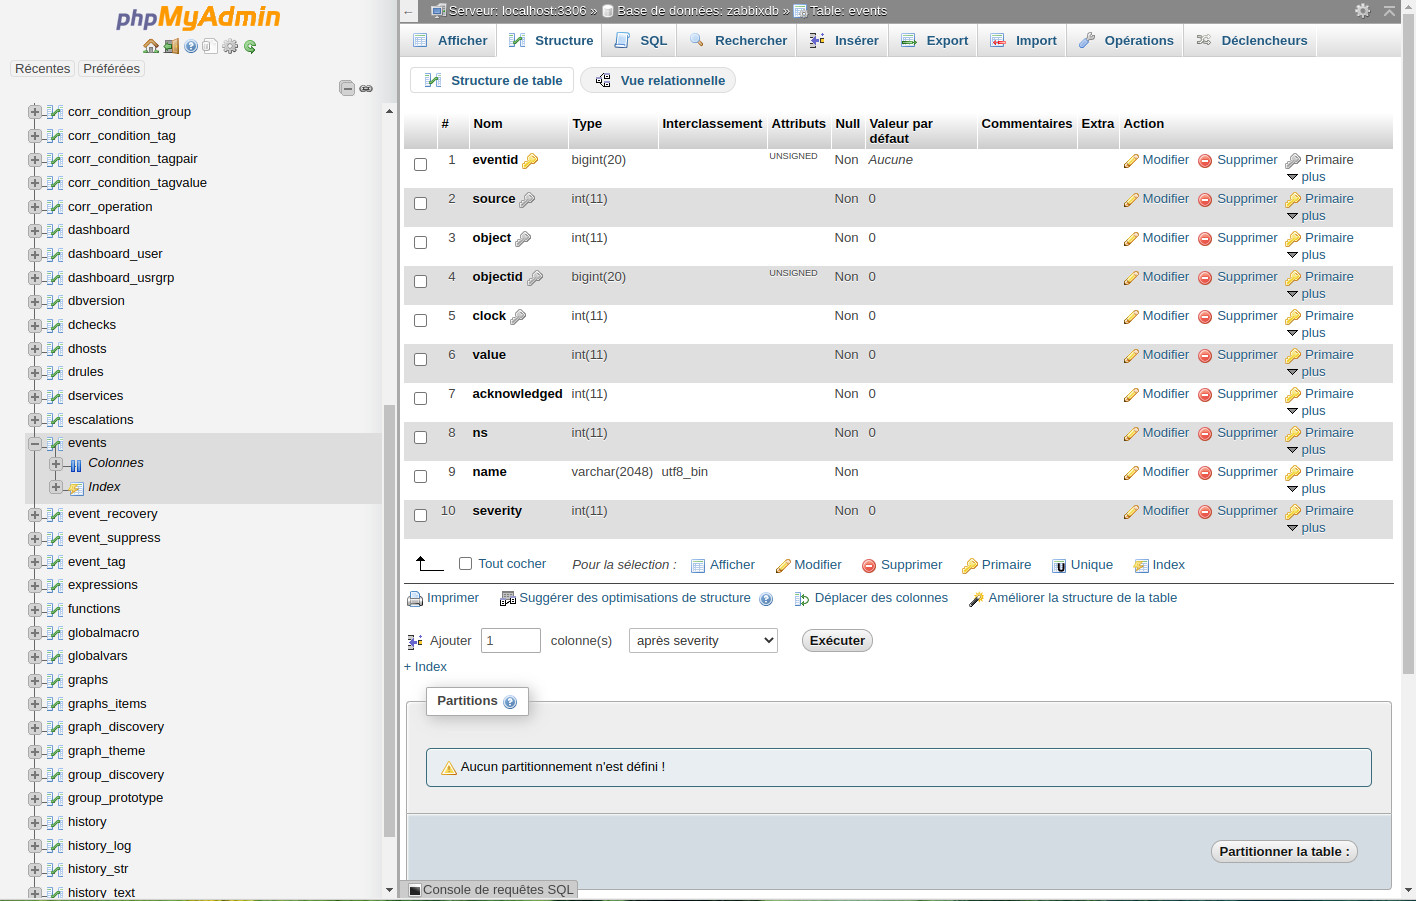1416x901 pixels.
Task: Open the Opérations tab
Action: (x=1127, y=41)
